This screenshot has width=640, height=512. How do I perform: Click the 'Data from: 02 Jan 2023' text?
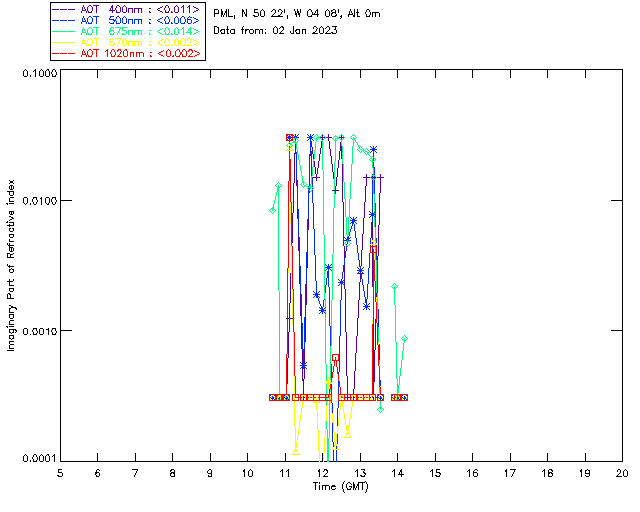coord(276,30)
